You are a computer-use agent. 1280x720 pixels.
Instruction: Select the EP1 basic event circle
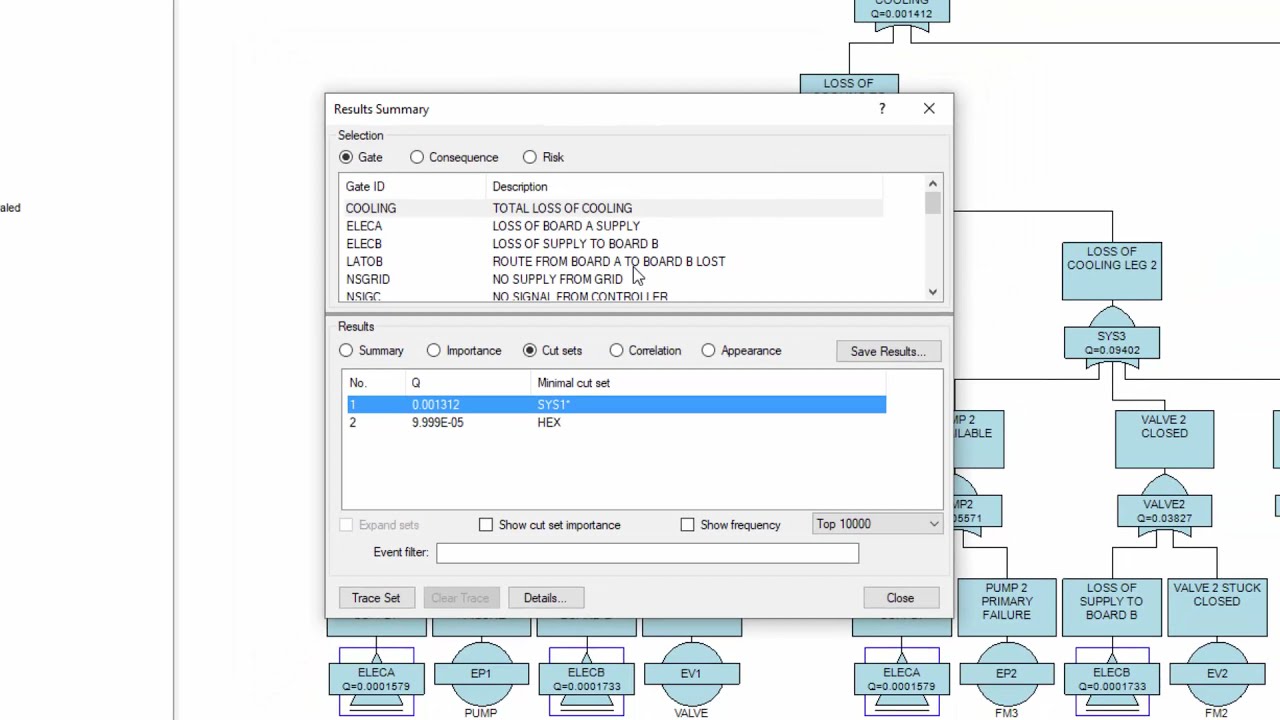(x=481, y=675)
